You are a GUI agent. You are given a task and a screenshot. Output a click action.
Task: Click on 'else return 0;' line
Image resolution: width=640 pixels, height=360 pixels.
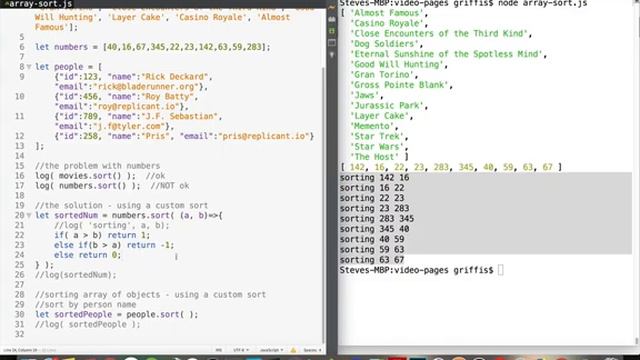point(87,255)
